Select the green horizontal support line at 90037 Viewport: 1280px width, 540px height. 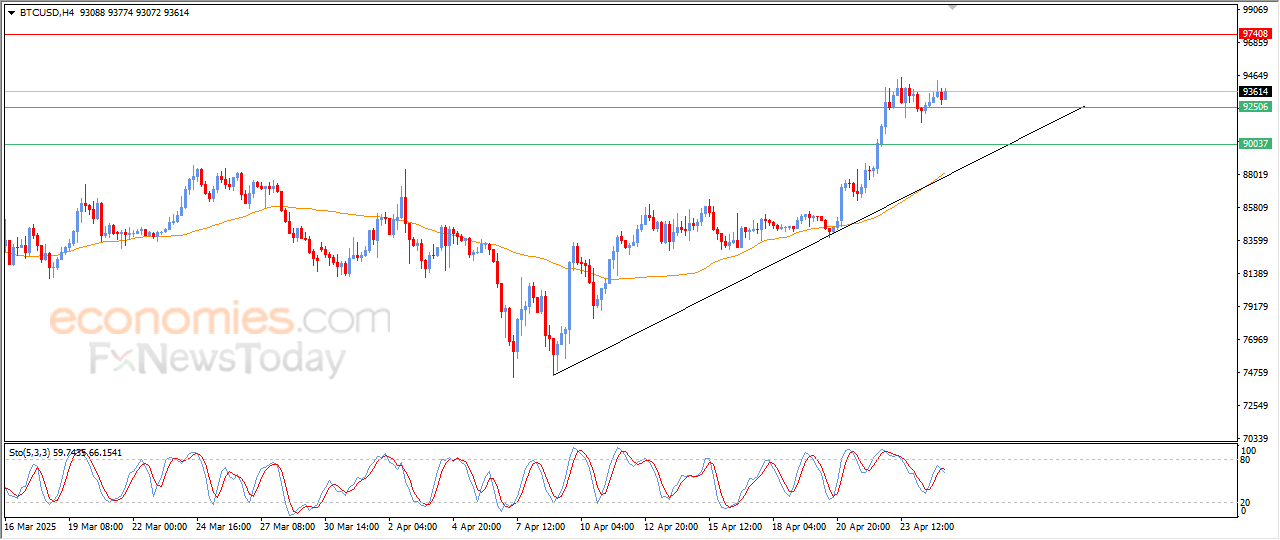tap(620, 144)
